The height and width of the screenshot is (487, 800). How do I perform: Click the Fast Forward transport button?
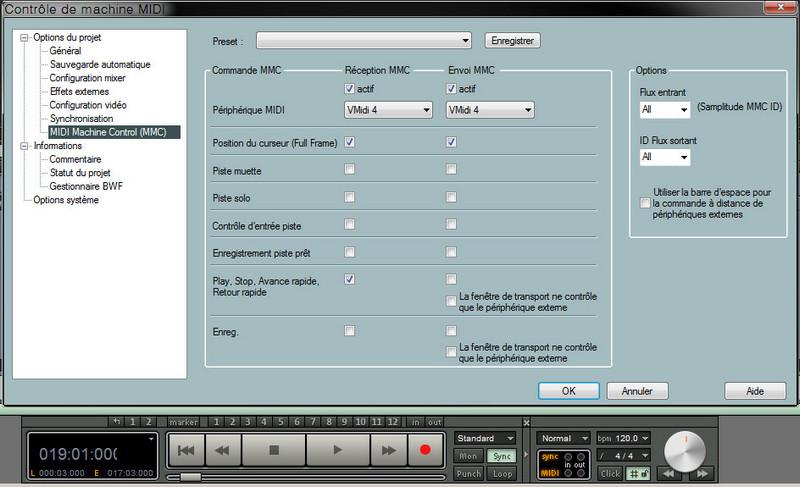pyautogui.click(x=390, y=451)
